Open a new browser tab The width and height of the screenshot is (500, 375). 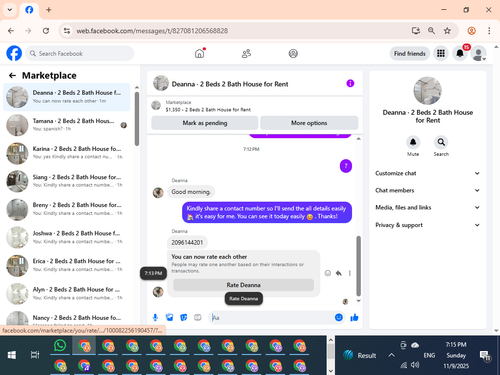49,10
